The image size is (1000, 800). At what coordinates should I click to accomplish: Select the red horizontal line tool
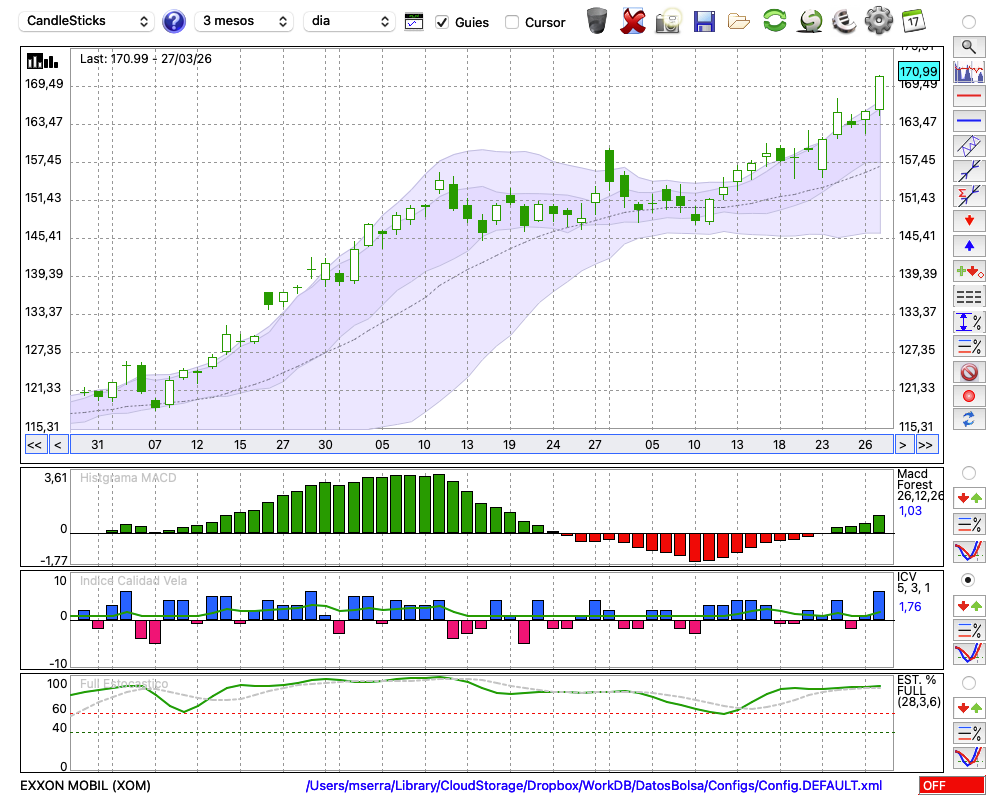[968, 97]
